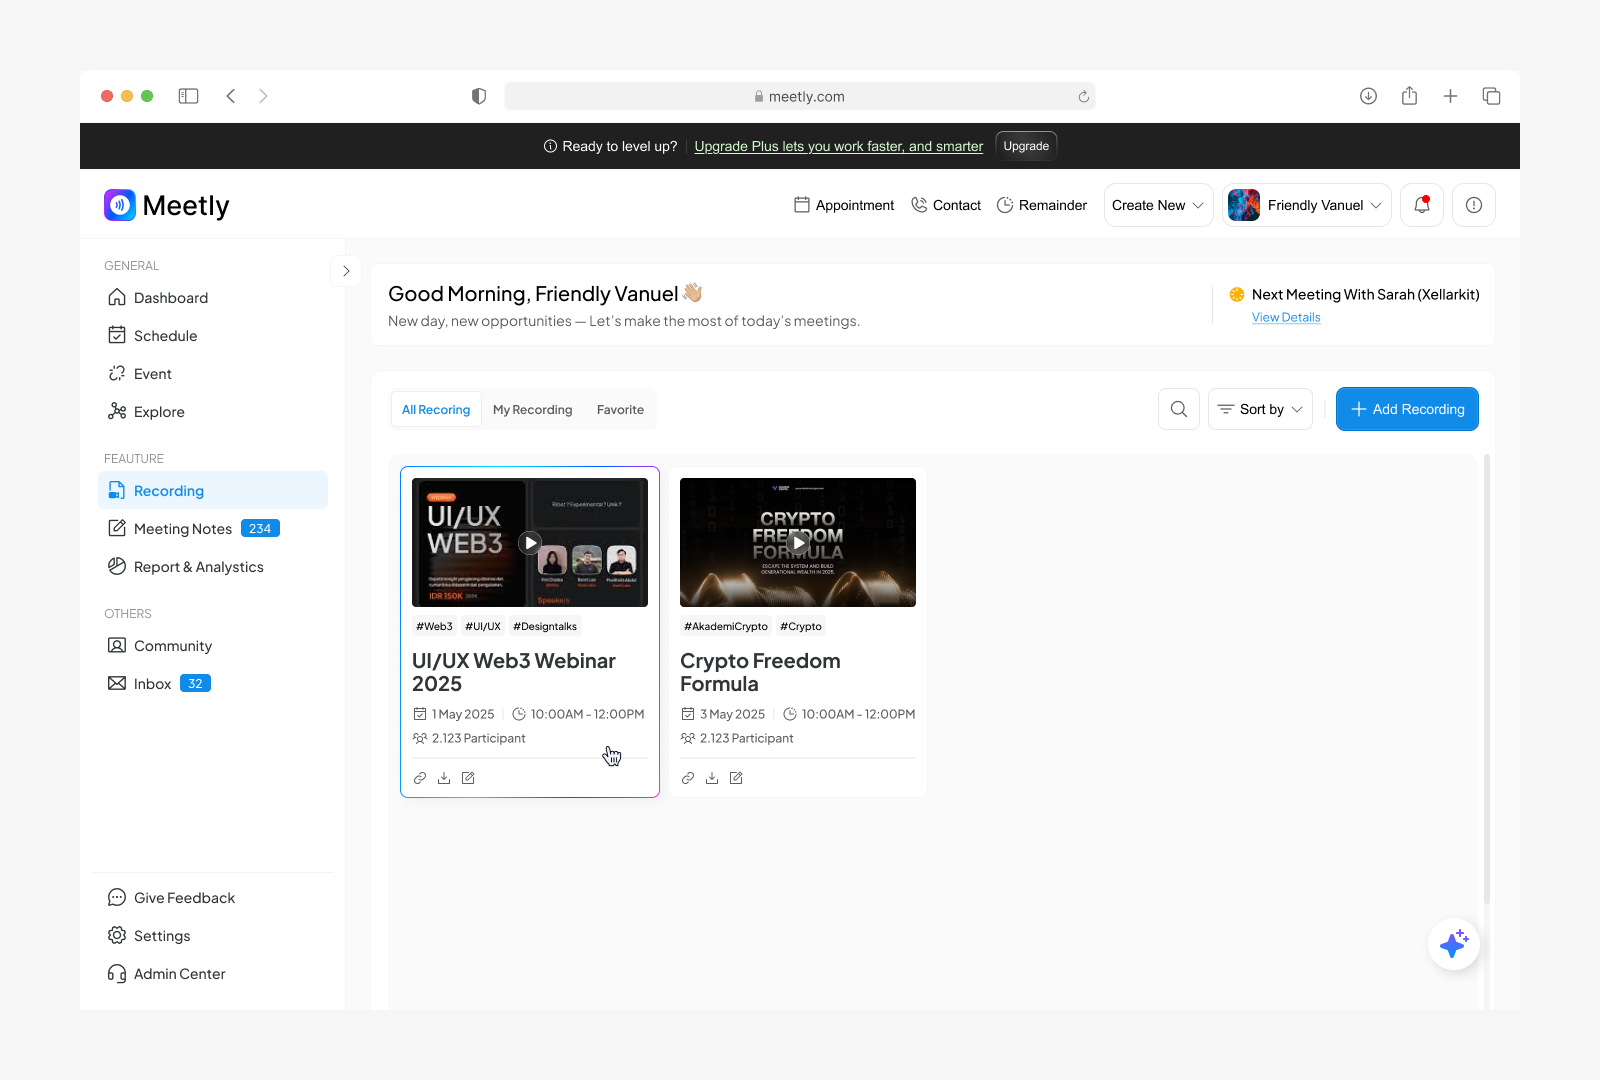Viewport: 1600px width, 1080px height.
Task: Open the Contact option in the header
Action: pyautogui.click(x=945, y=205)
